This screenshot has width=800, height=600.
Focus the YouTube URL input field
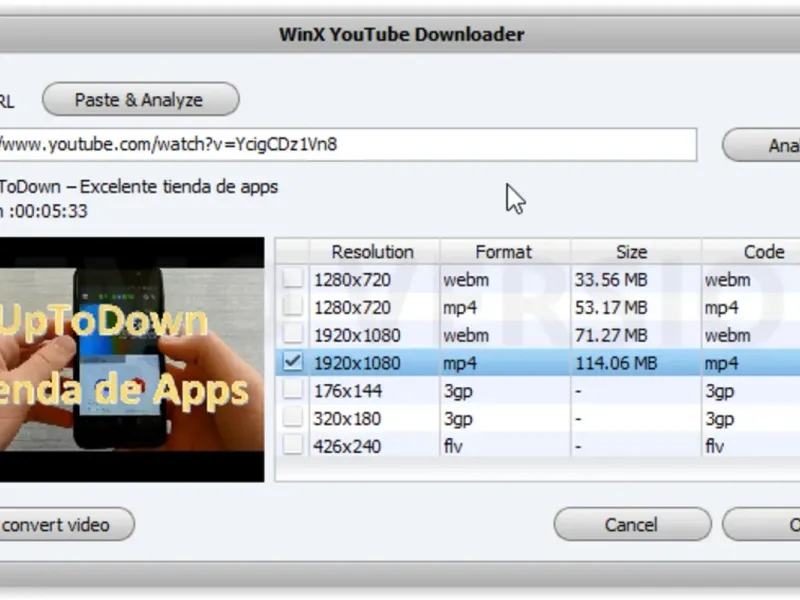(348, 145)
